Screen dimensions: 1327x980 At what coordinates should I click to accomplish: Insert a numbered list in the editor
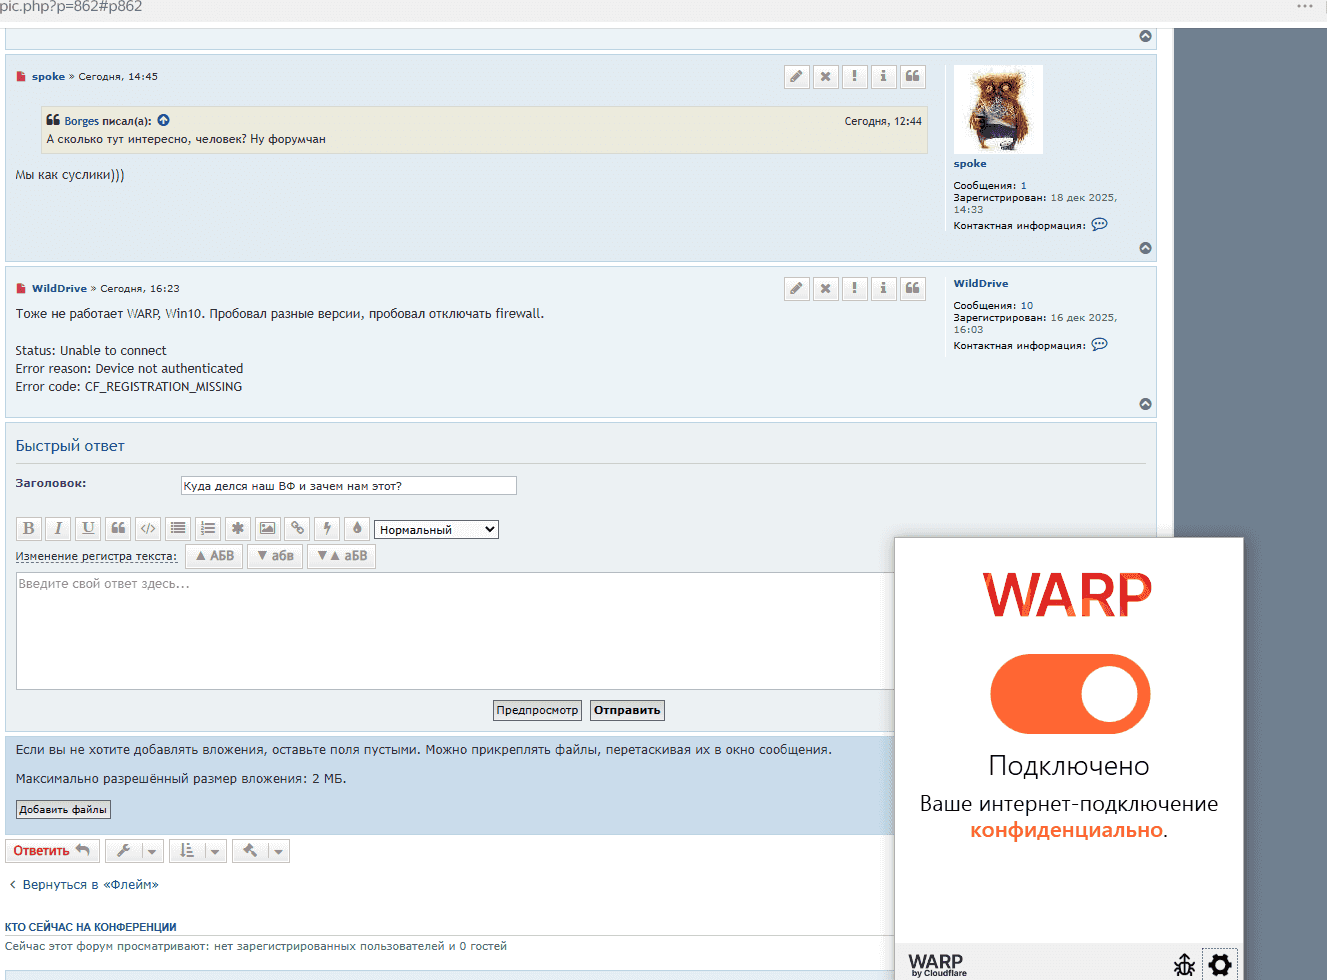[x=208, y=529]
